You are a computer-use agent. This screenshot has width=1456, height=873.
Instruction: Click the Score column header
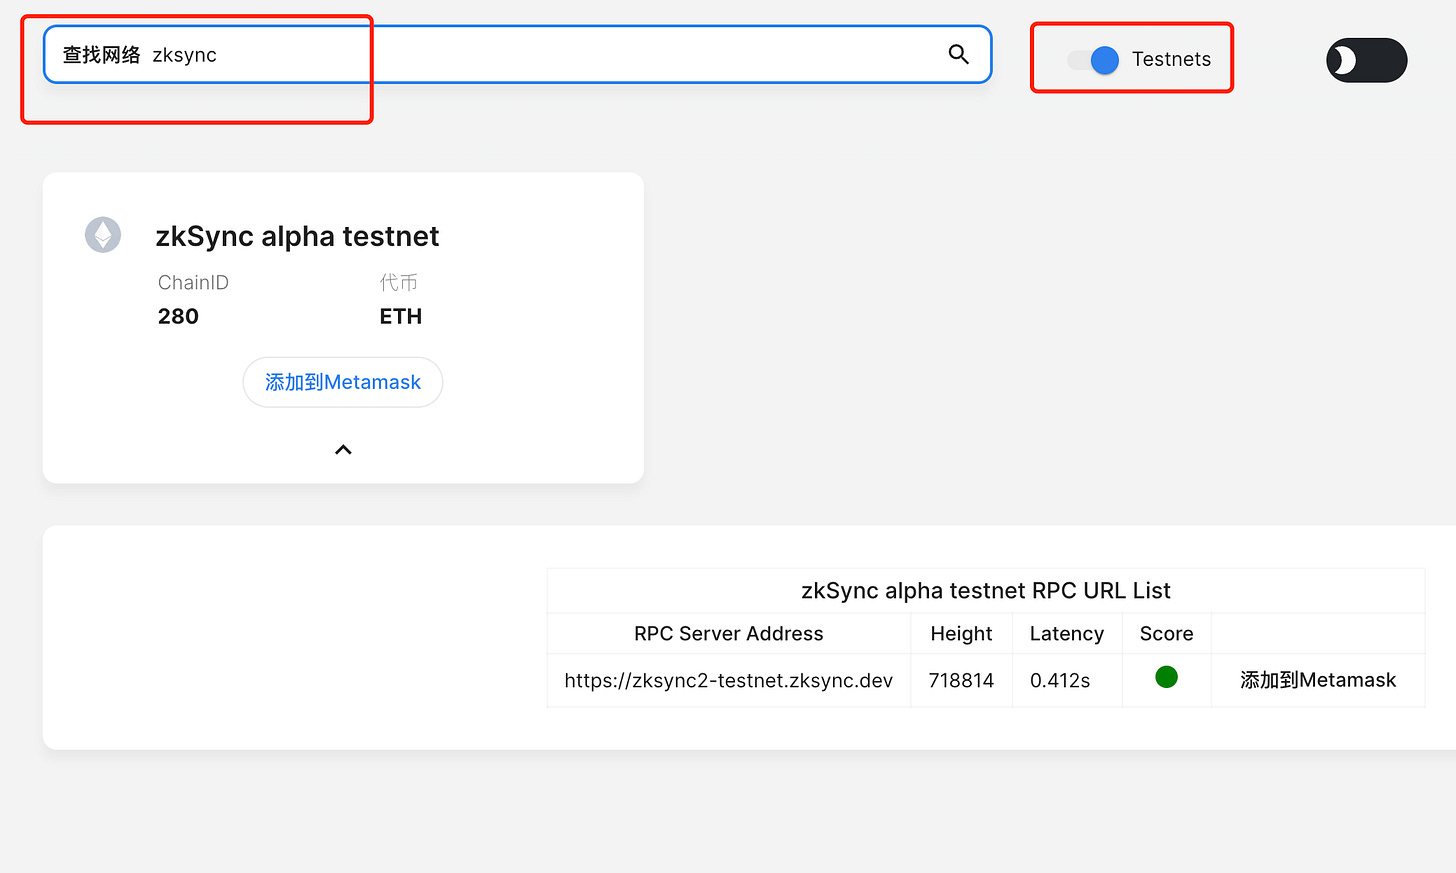point(1166,634)
